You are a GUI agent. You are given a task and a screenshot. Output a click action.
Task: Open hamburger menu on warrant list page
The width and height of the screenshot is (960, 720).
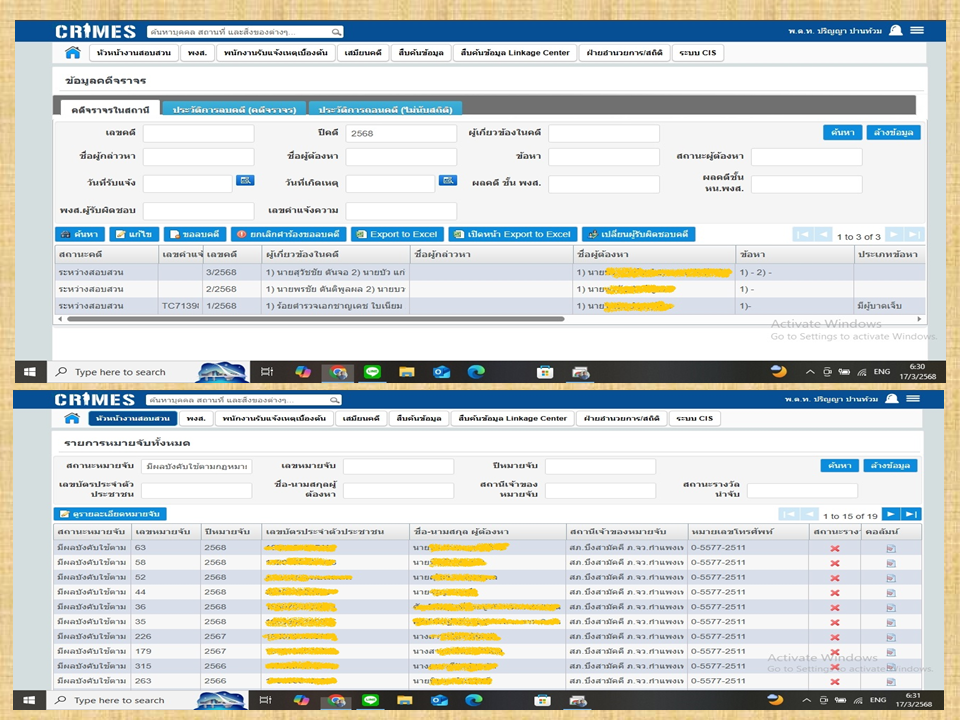tap(916, 398)
